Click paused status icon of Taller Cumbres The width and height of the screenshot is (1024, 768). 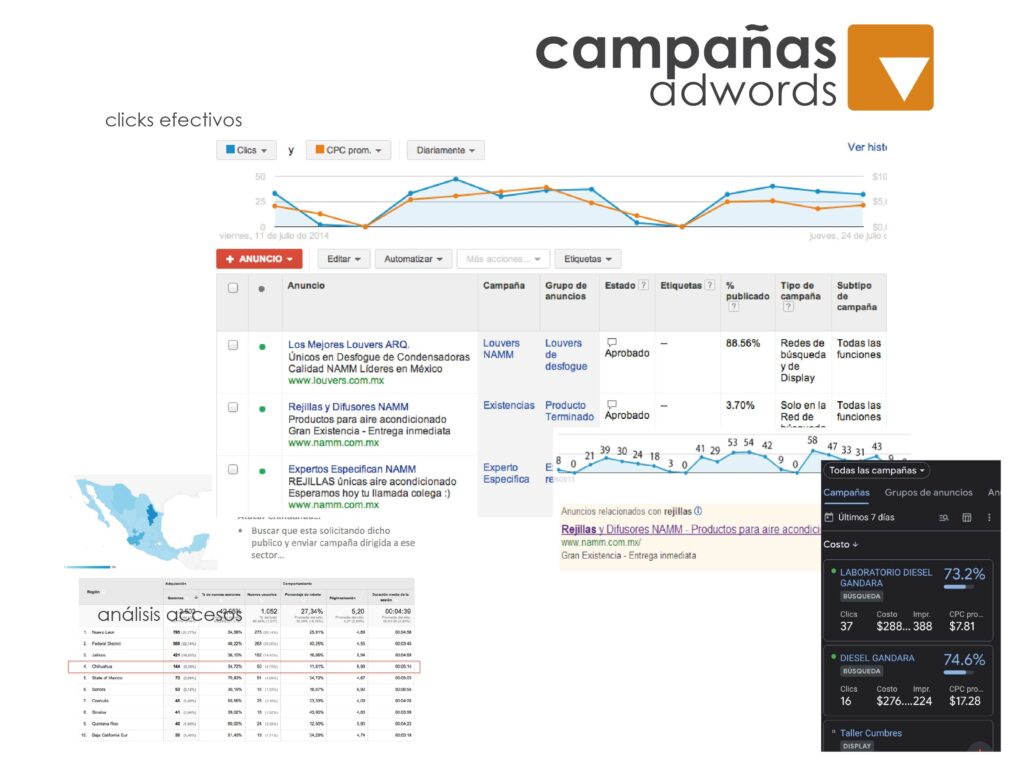pyautogui.click(x=833, y=732)
